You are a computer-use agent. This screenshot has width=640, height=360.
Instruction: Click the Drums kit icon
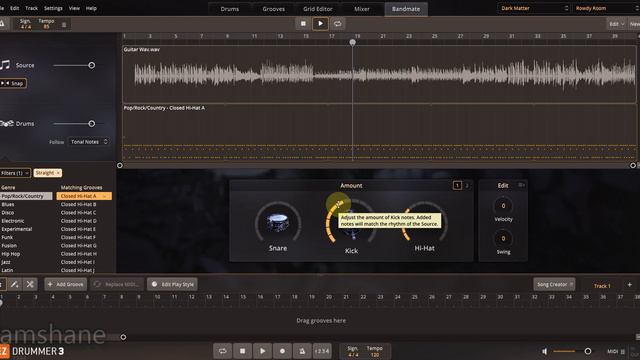click(7, 123)
